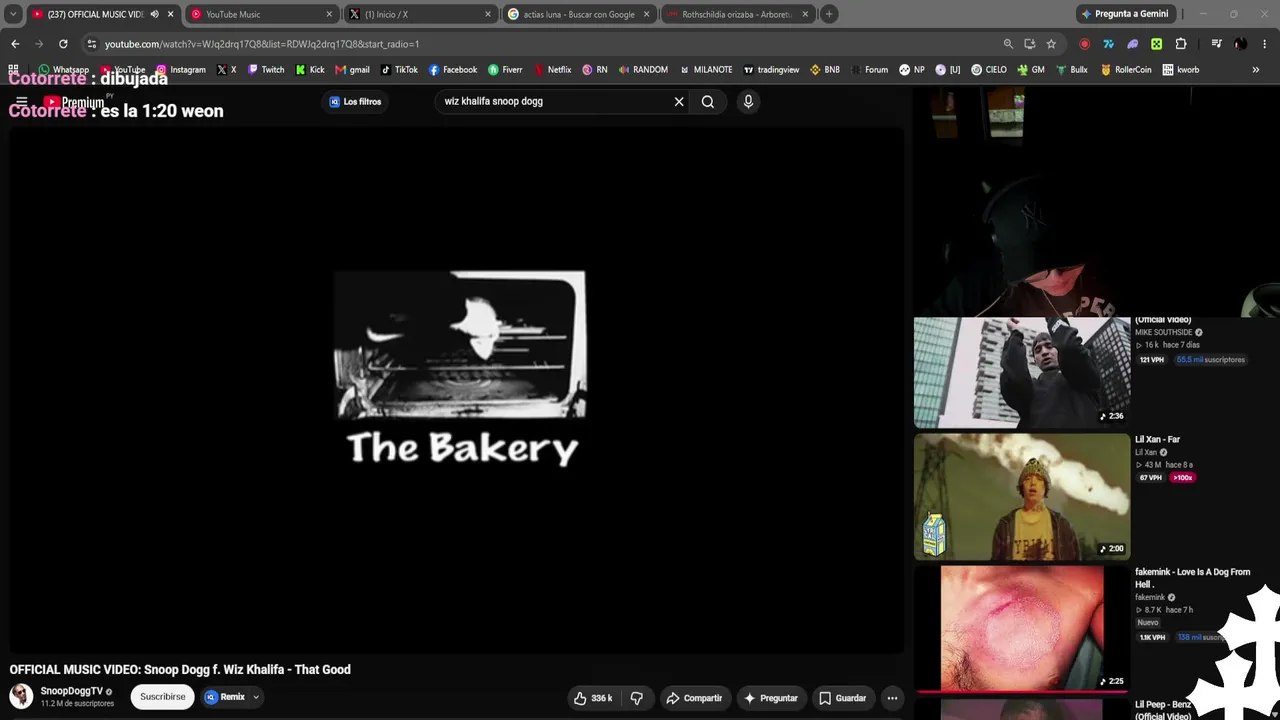Mute the tab via speaker icon
The height and width of the screenshot is (720, 1280).
[154, 14]
